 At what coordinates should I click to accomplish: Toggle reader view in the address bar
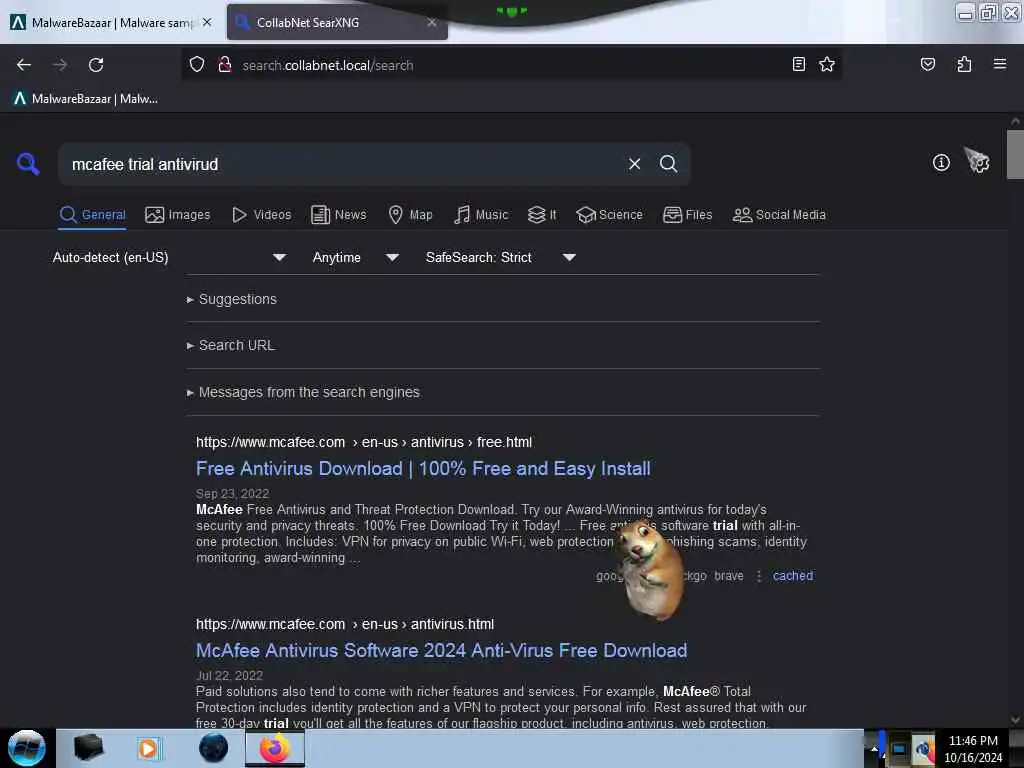point(798,64)
